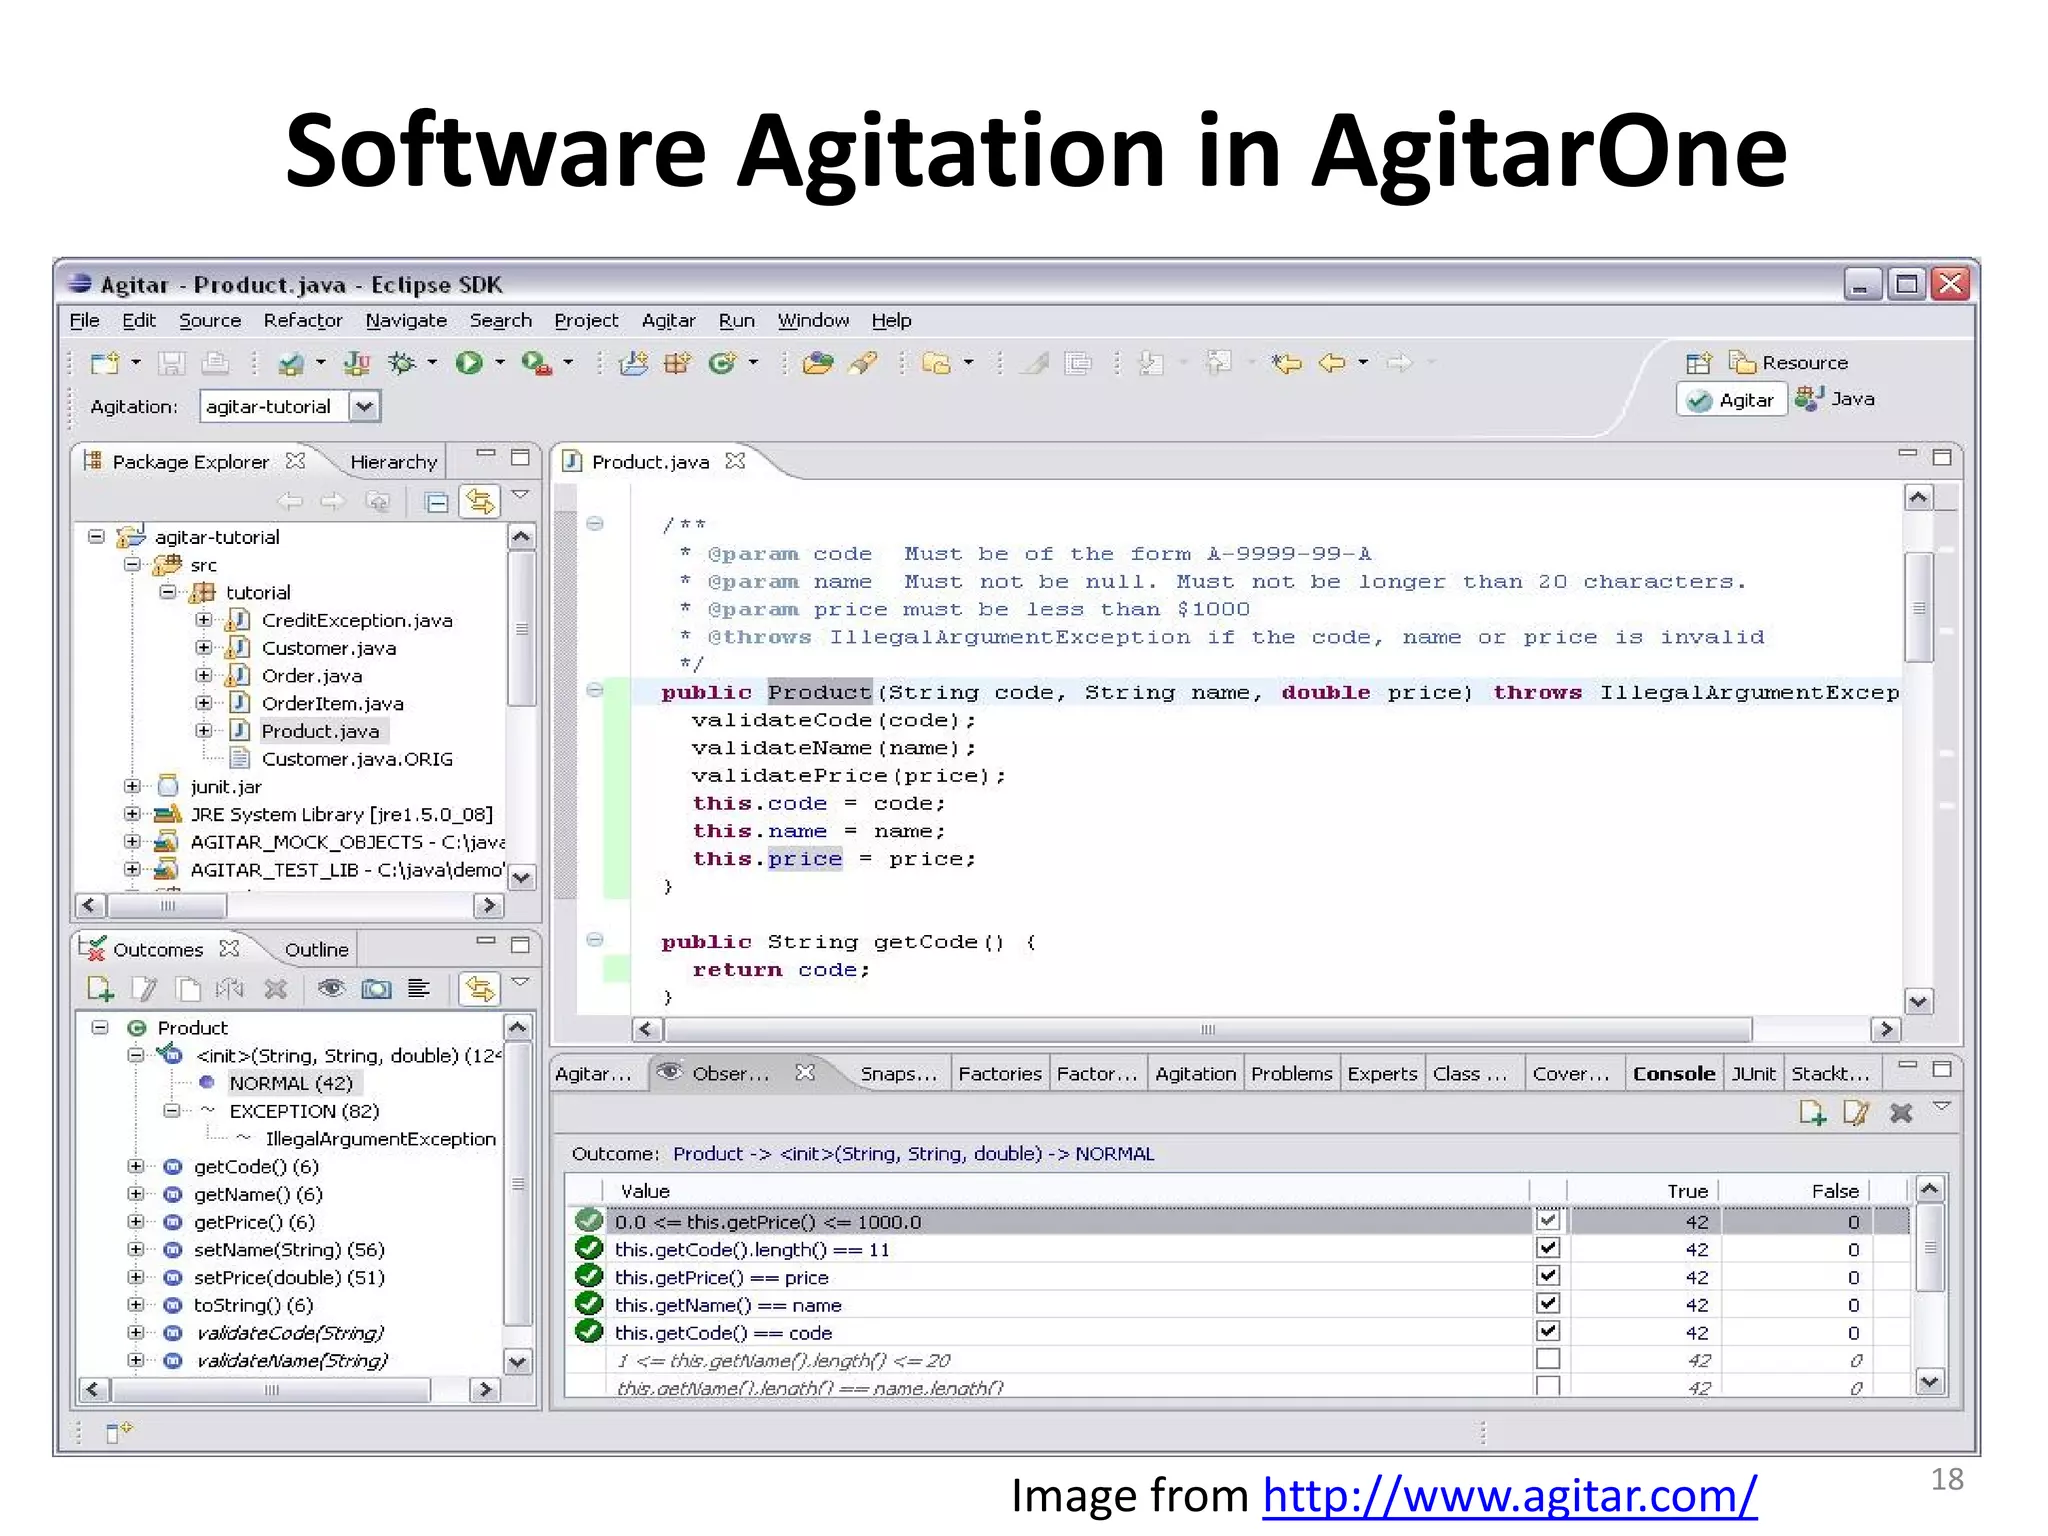Image resolution: width=2048 pixels, height=1536 pixels.
Task: Collapse the EXCEPTION (82) outcome node
Action: (x=172, y=1111)
